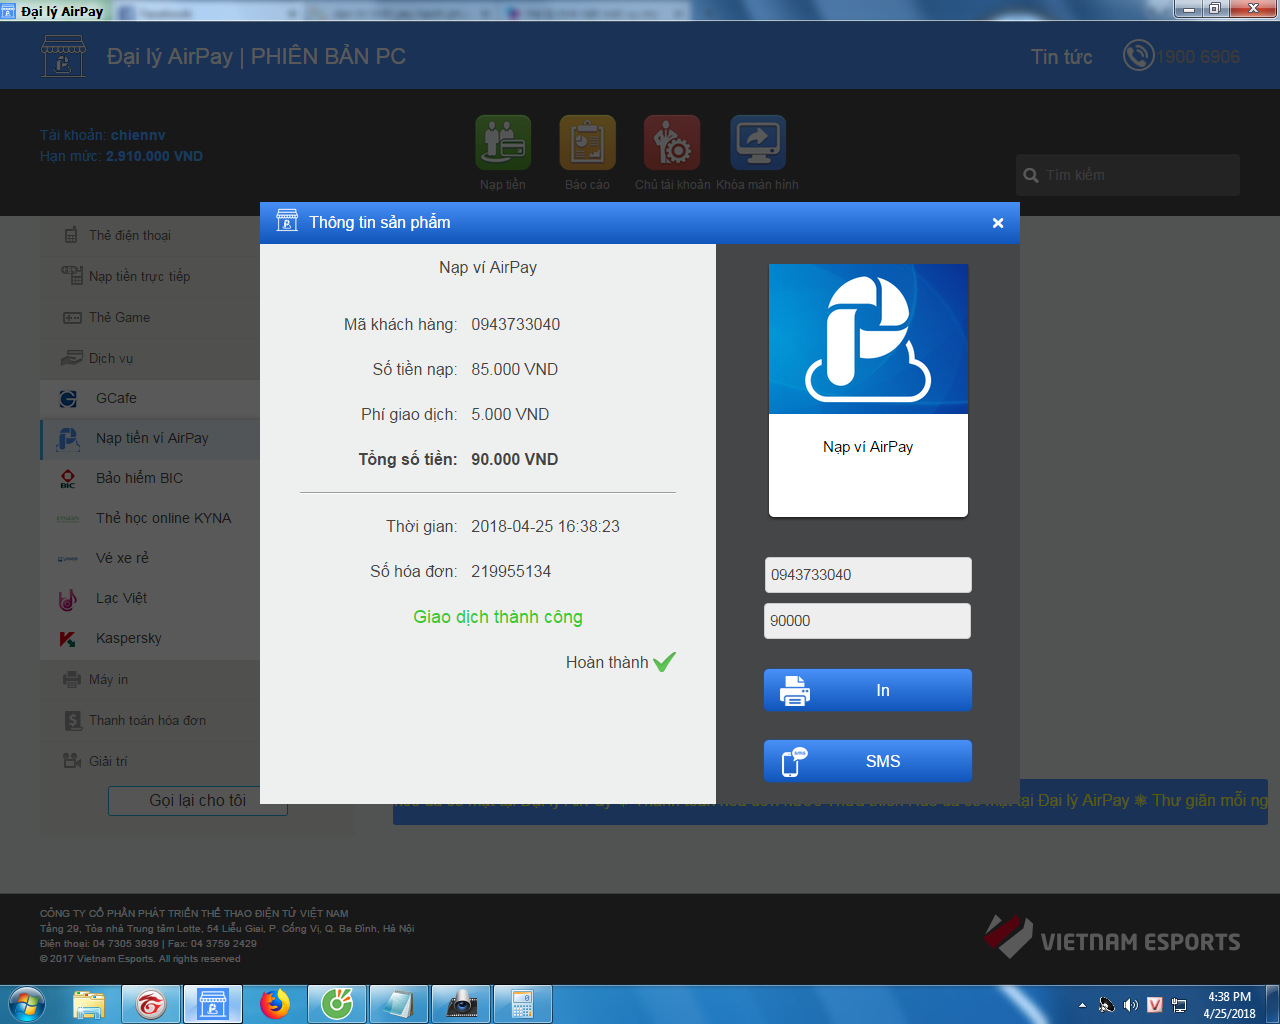Select GCafe in the service list

click(150, 398)
